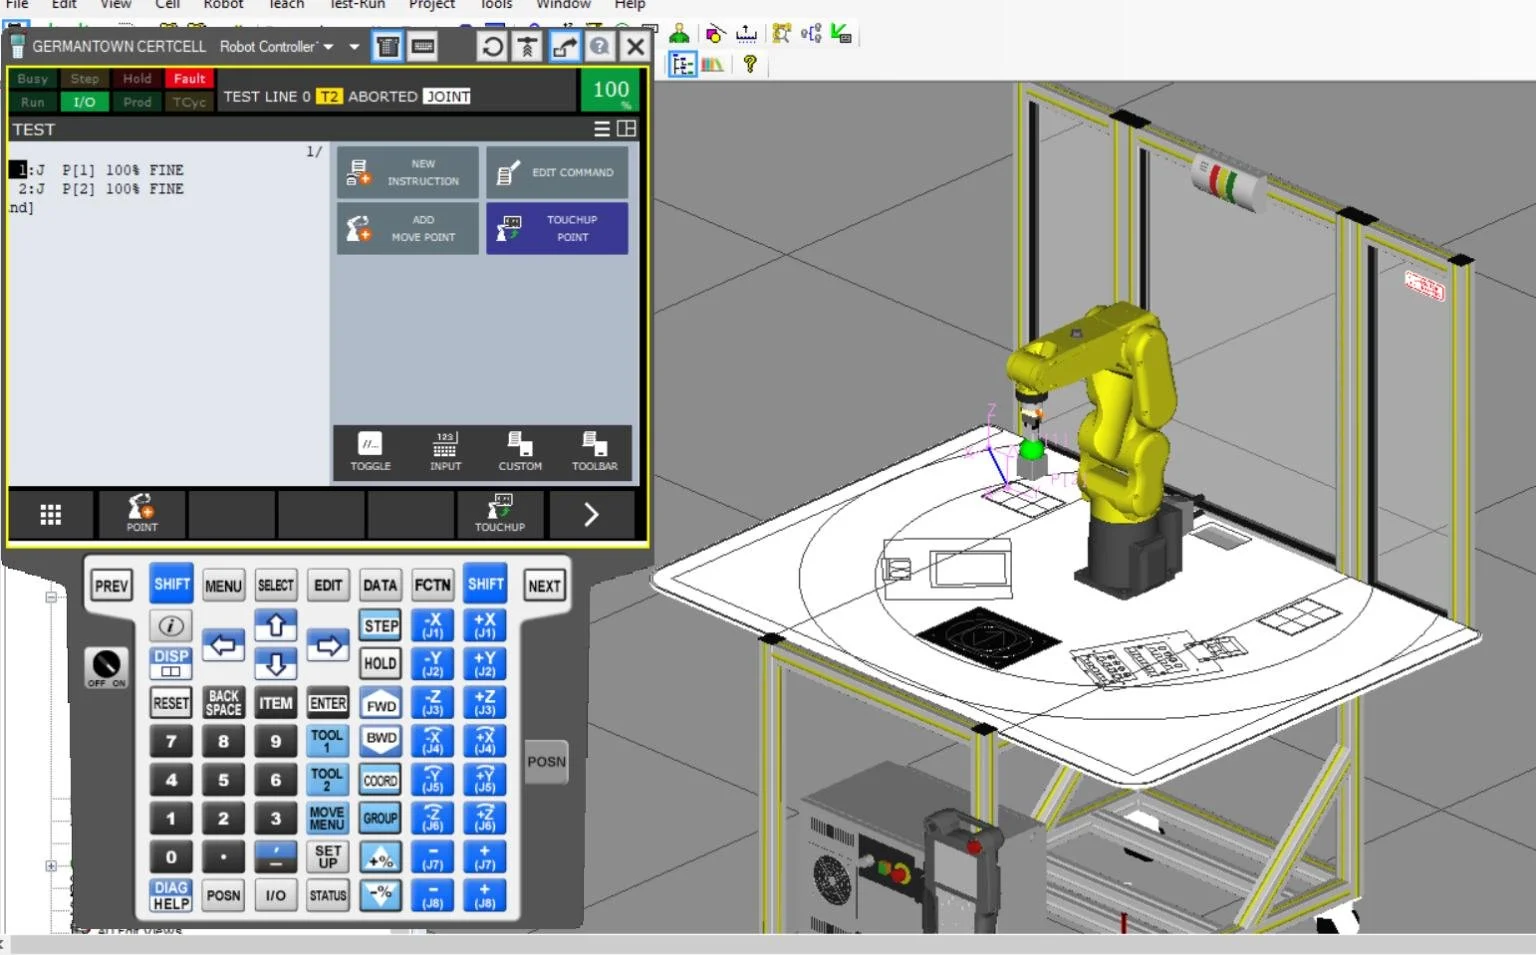Toggle the cell browser tree icon
The image size is (1536, 955).
[x=682, y=65]
